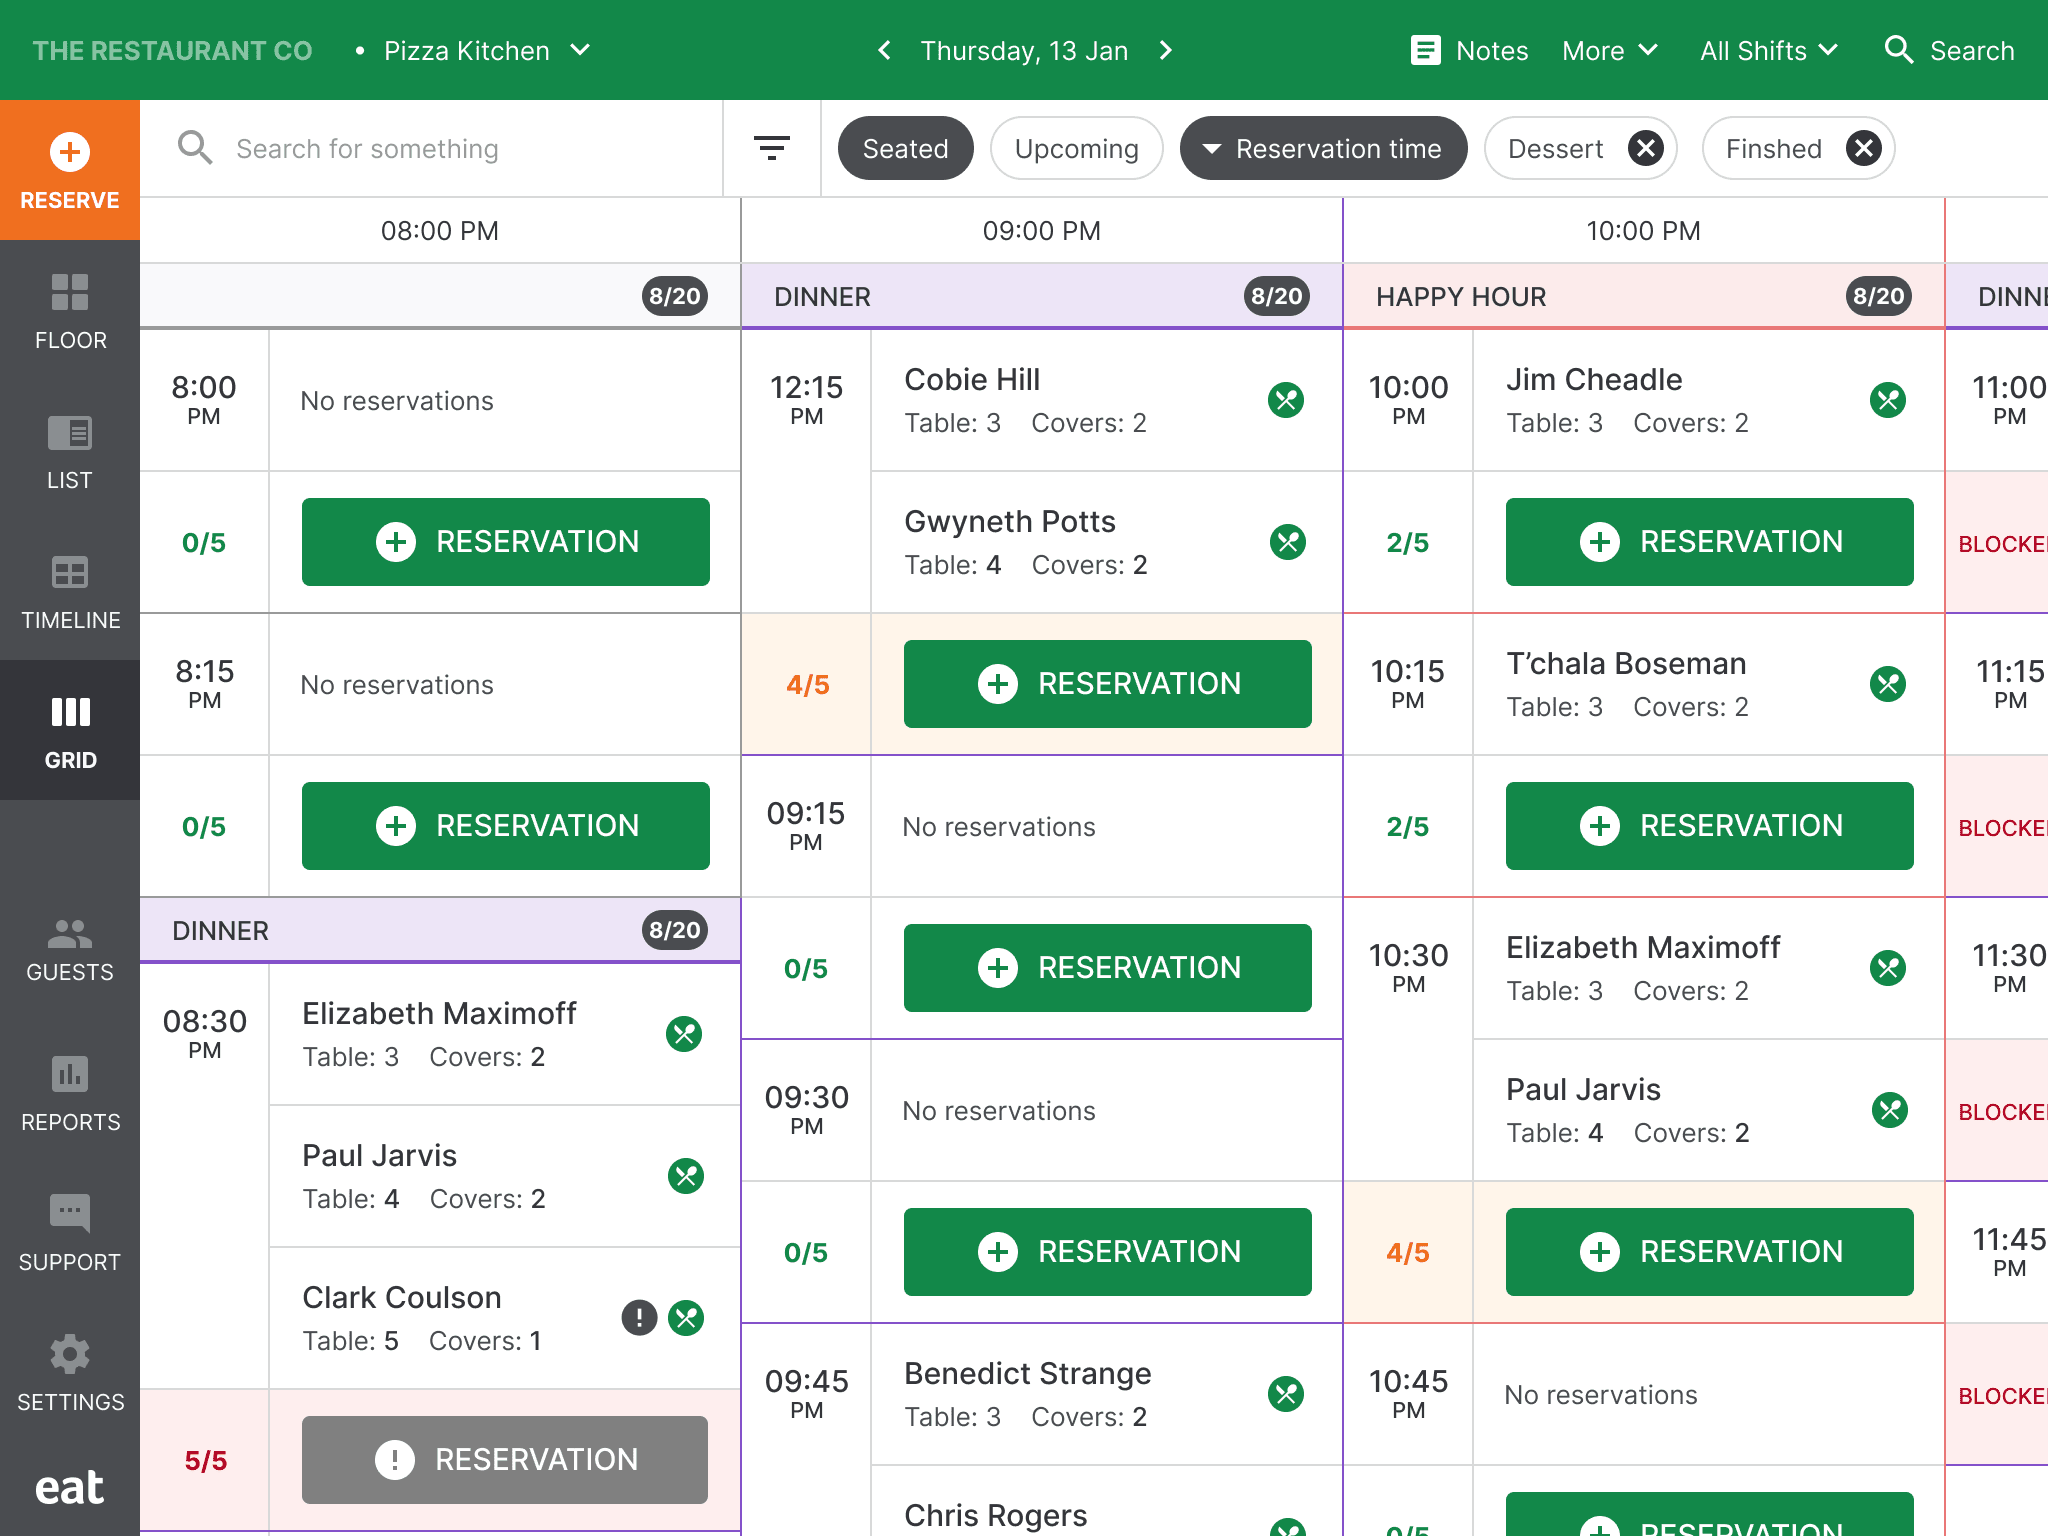Open the All Shifts dropdown
The image size is (2048, 1536).
[1769, 50]
